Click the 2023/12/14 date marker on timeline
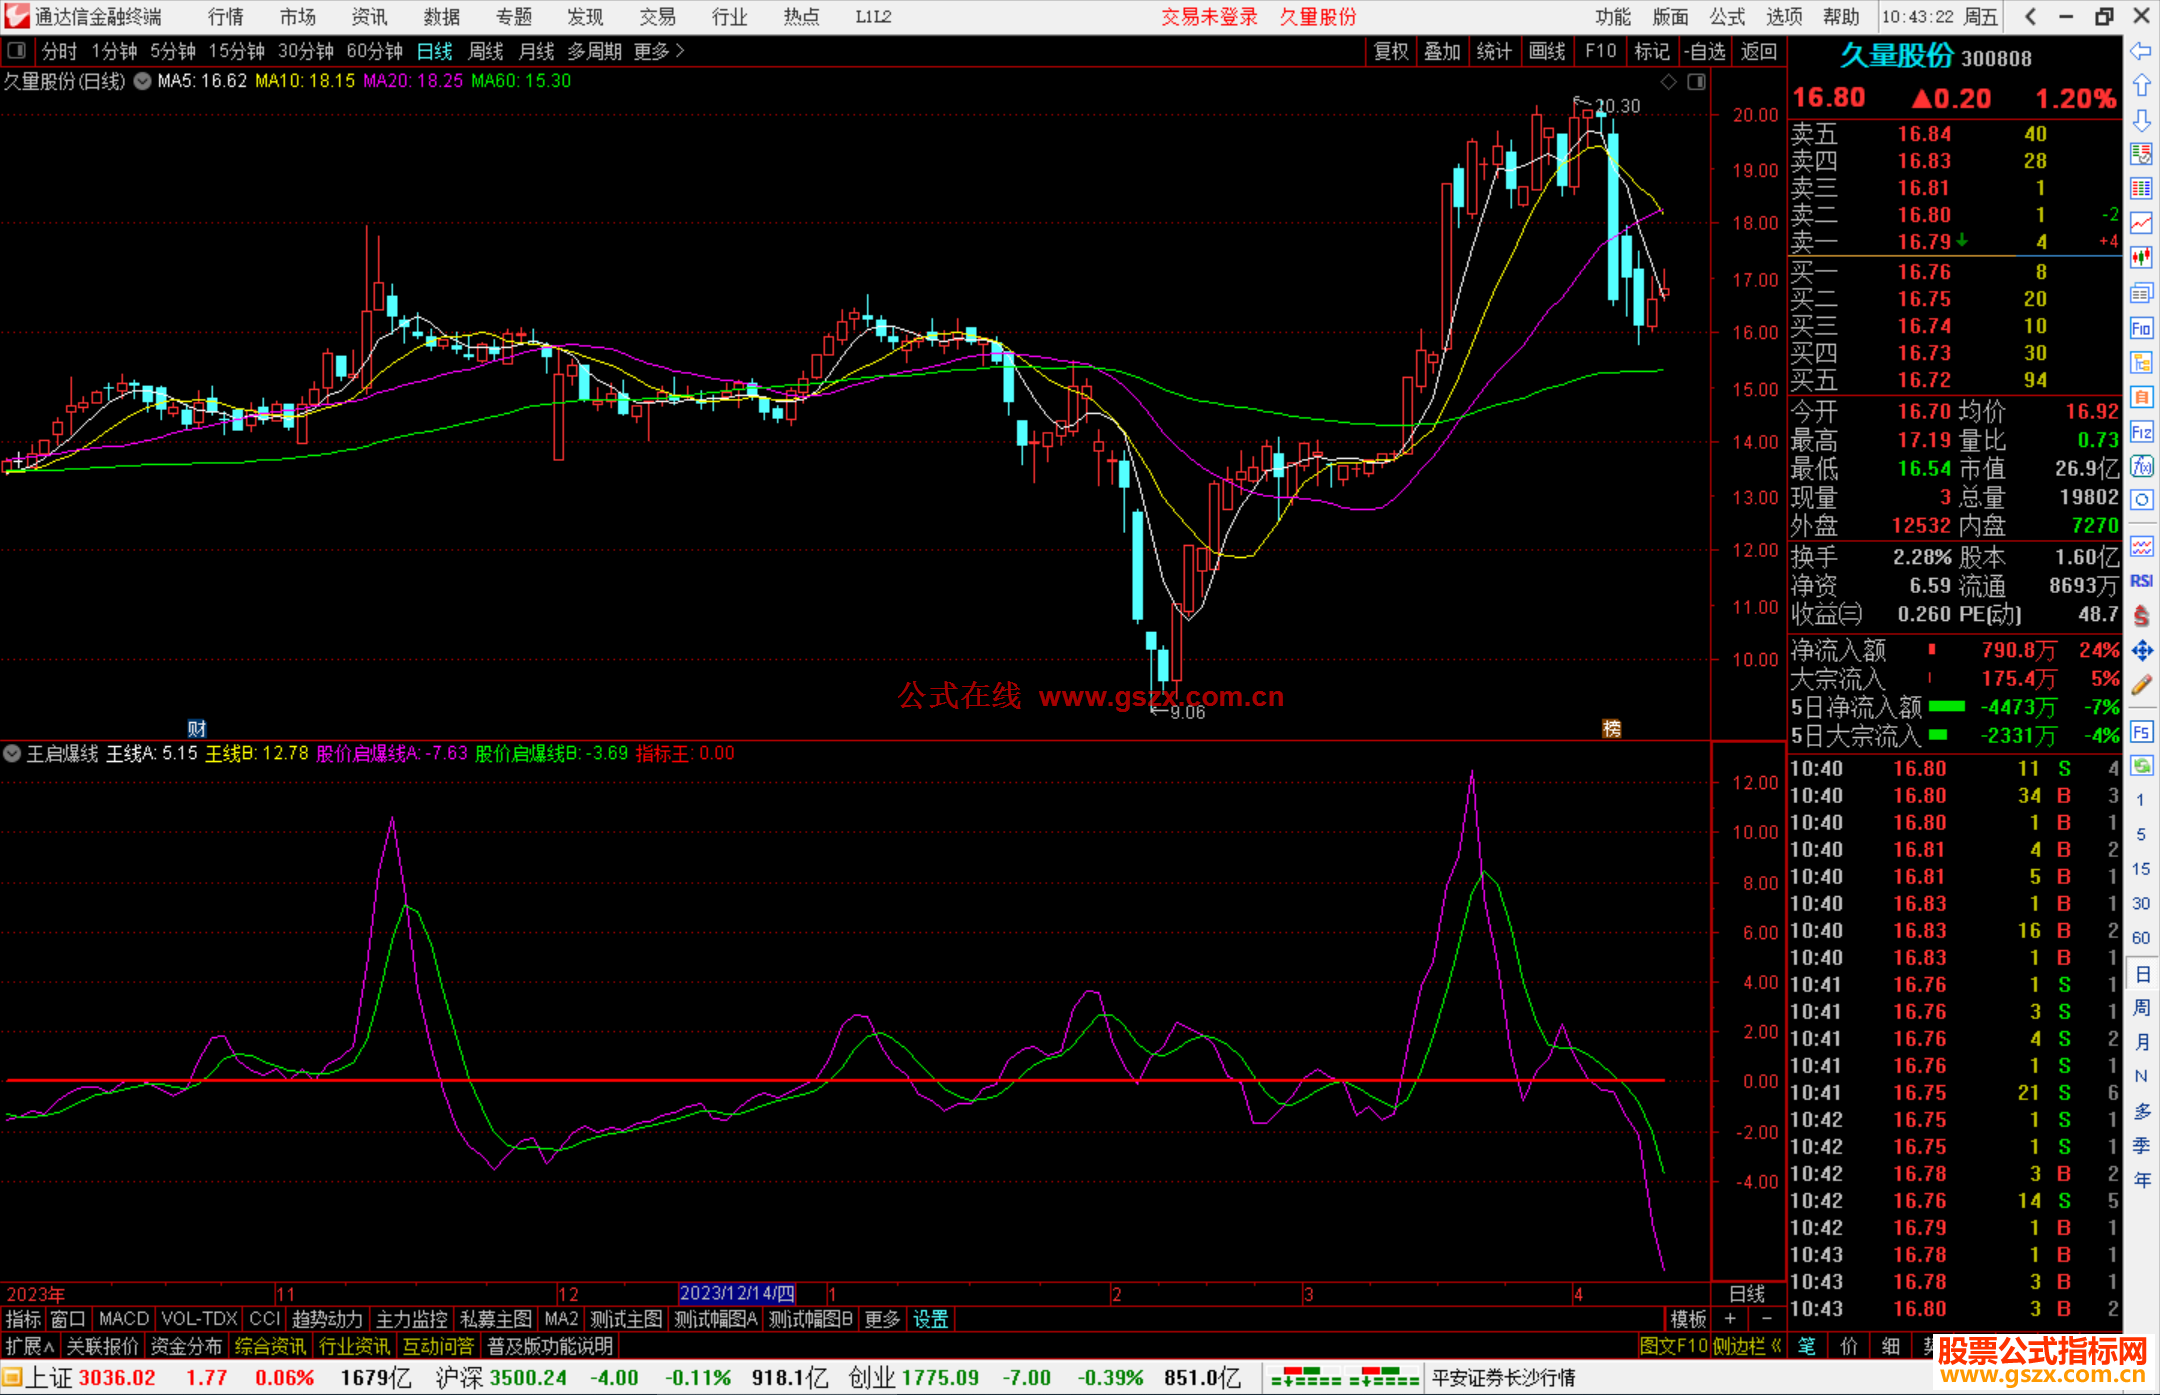 pos(737,1294)
